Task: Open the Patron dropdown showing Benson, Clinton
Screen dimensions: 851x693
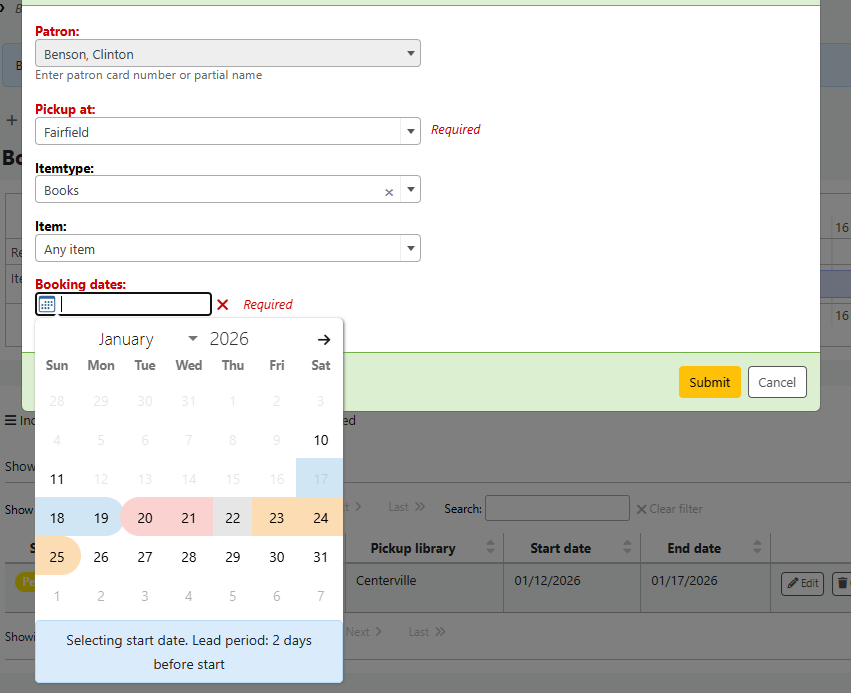Action: (227, 54)
